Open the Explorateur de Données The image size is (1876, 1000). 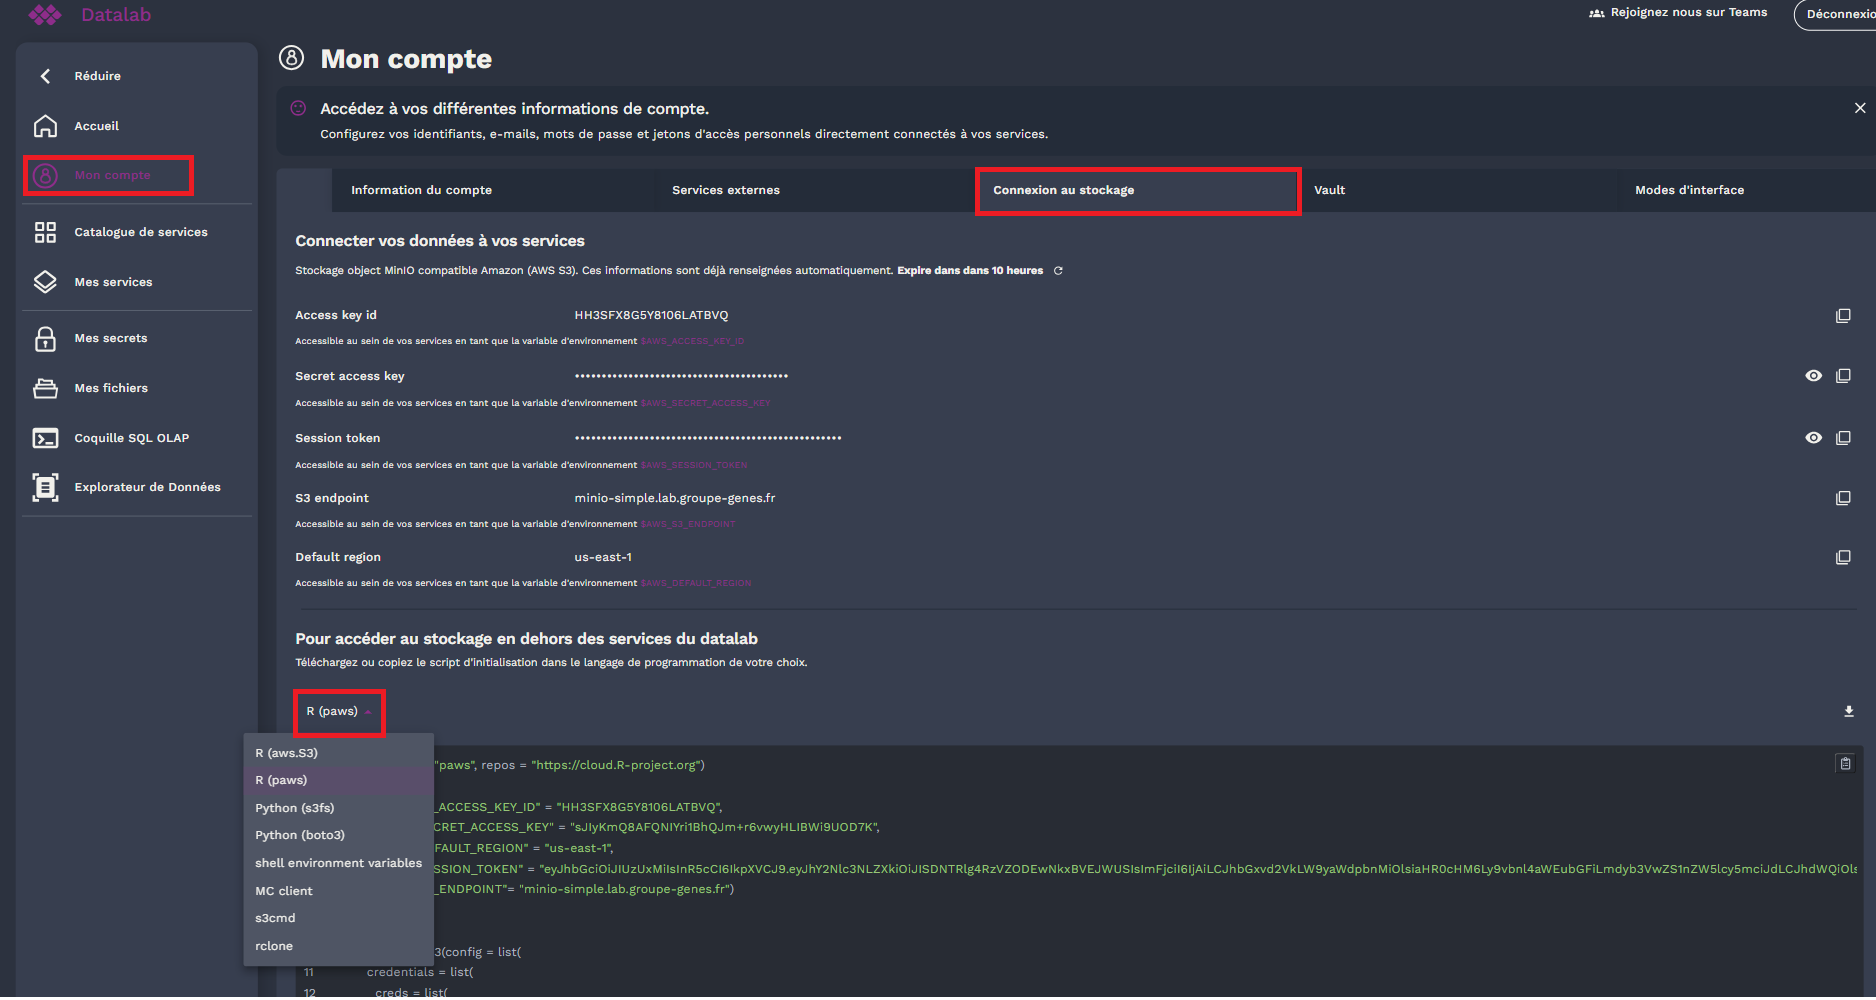coord(147,487)
